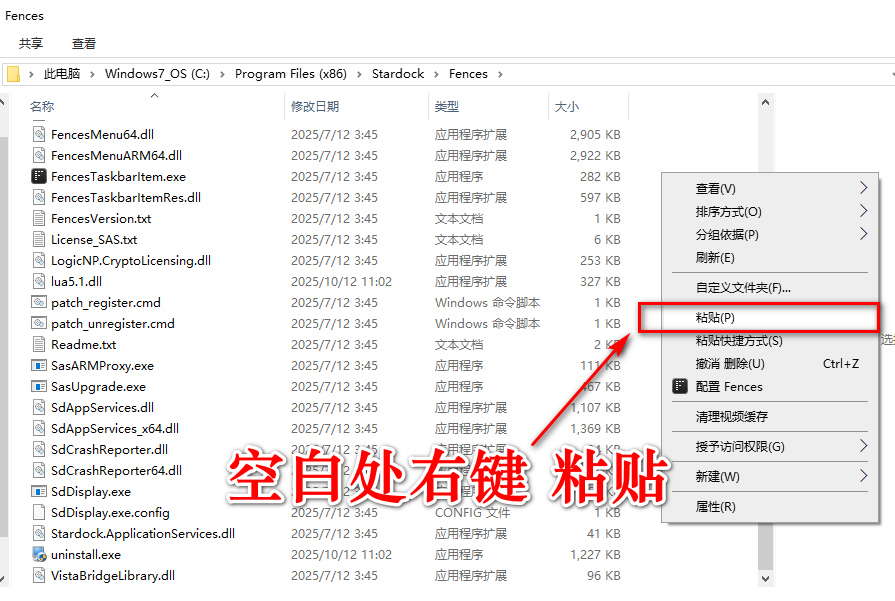Select the License_SAS.txt document icon
Viewport: 895px width, 601px height.
point(38,240)
